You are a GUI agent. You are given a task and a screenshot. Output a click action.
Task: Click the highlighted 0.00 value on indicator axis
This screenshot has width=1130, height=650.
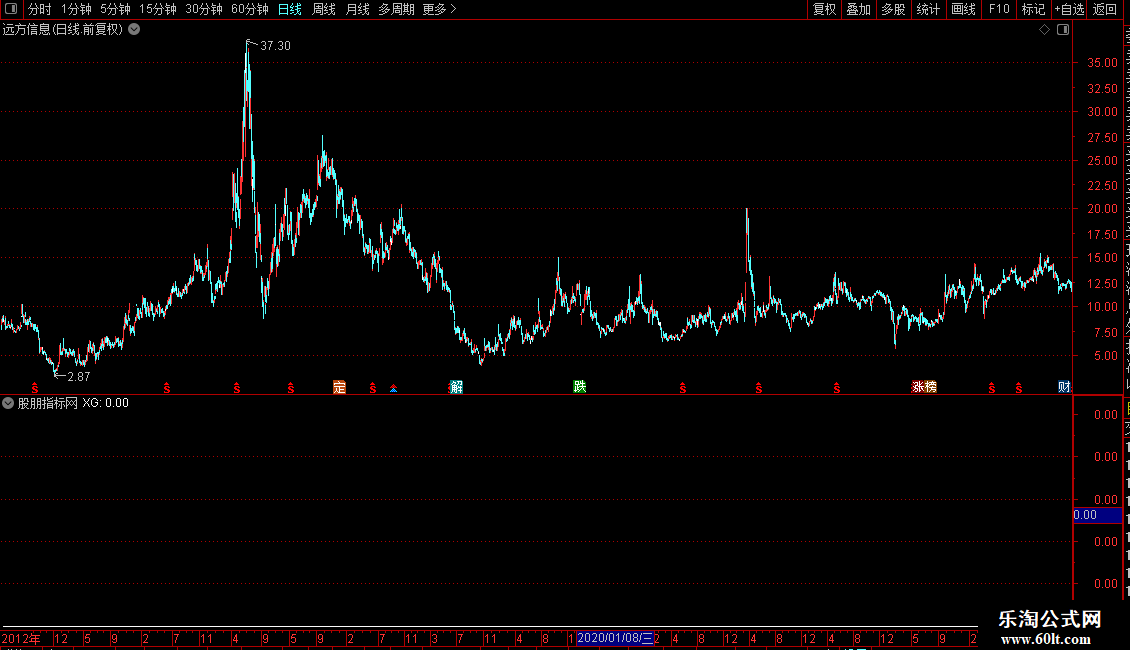1097,515
